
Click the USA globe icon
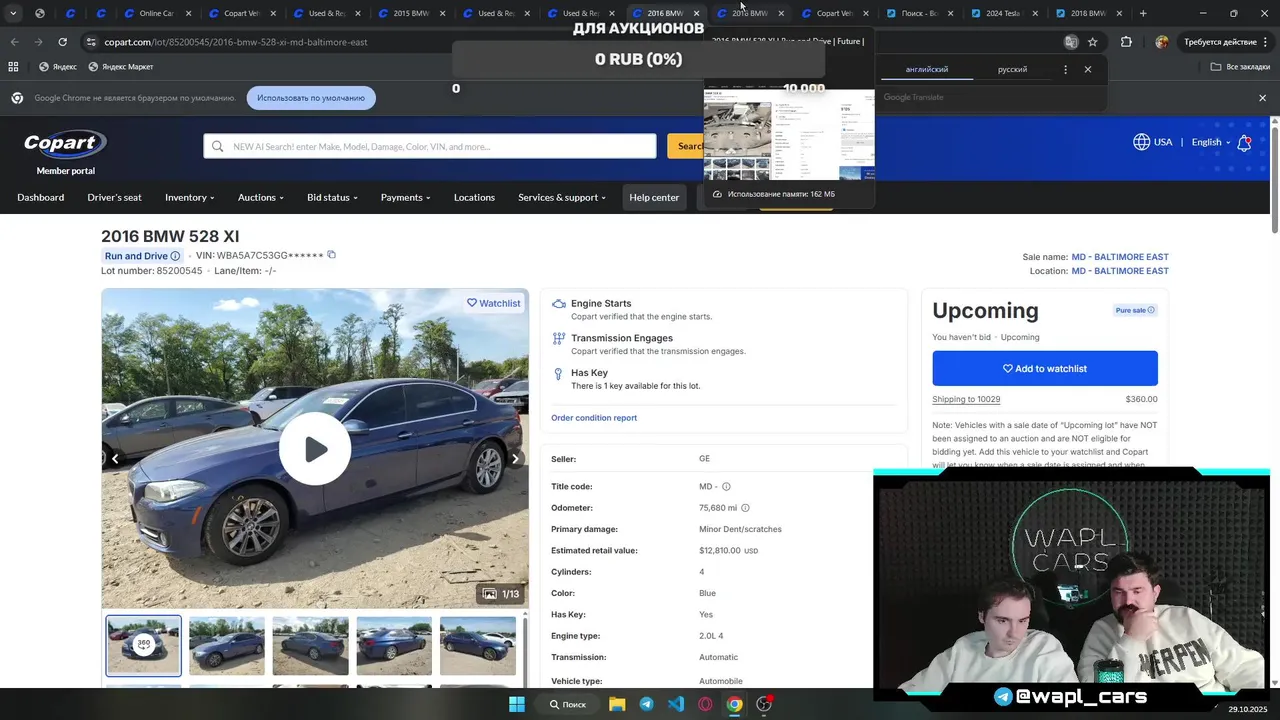point(1141,142)
